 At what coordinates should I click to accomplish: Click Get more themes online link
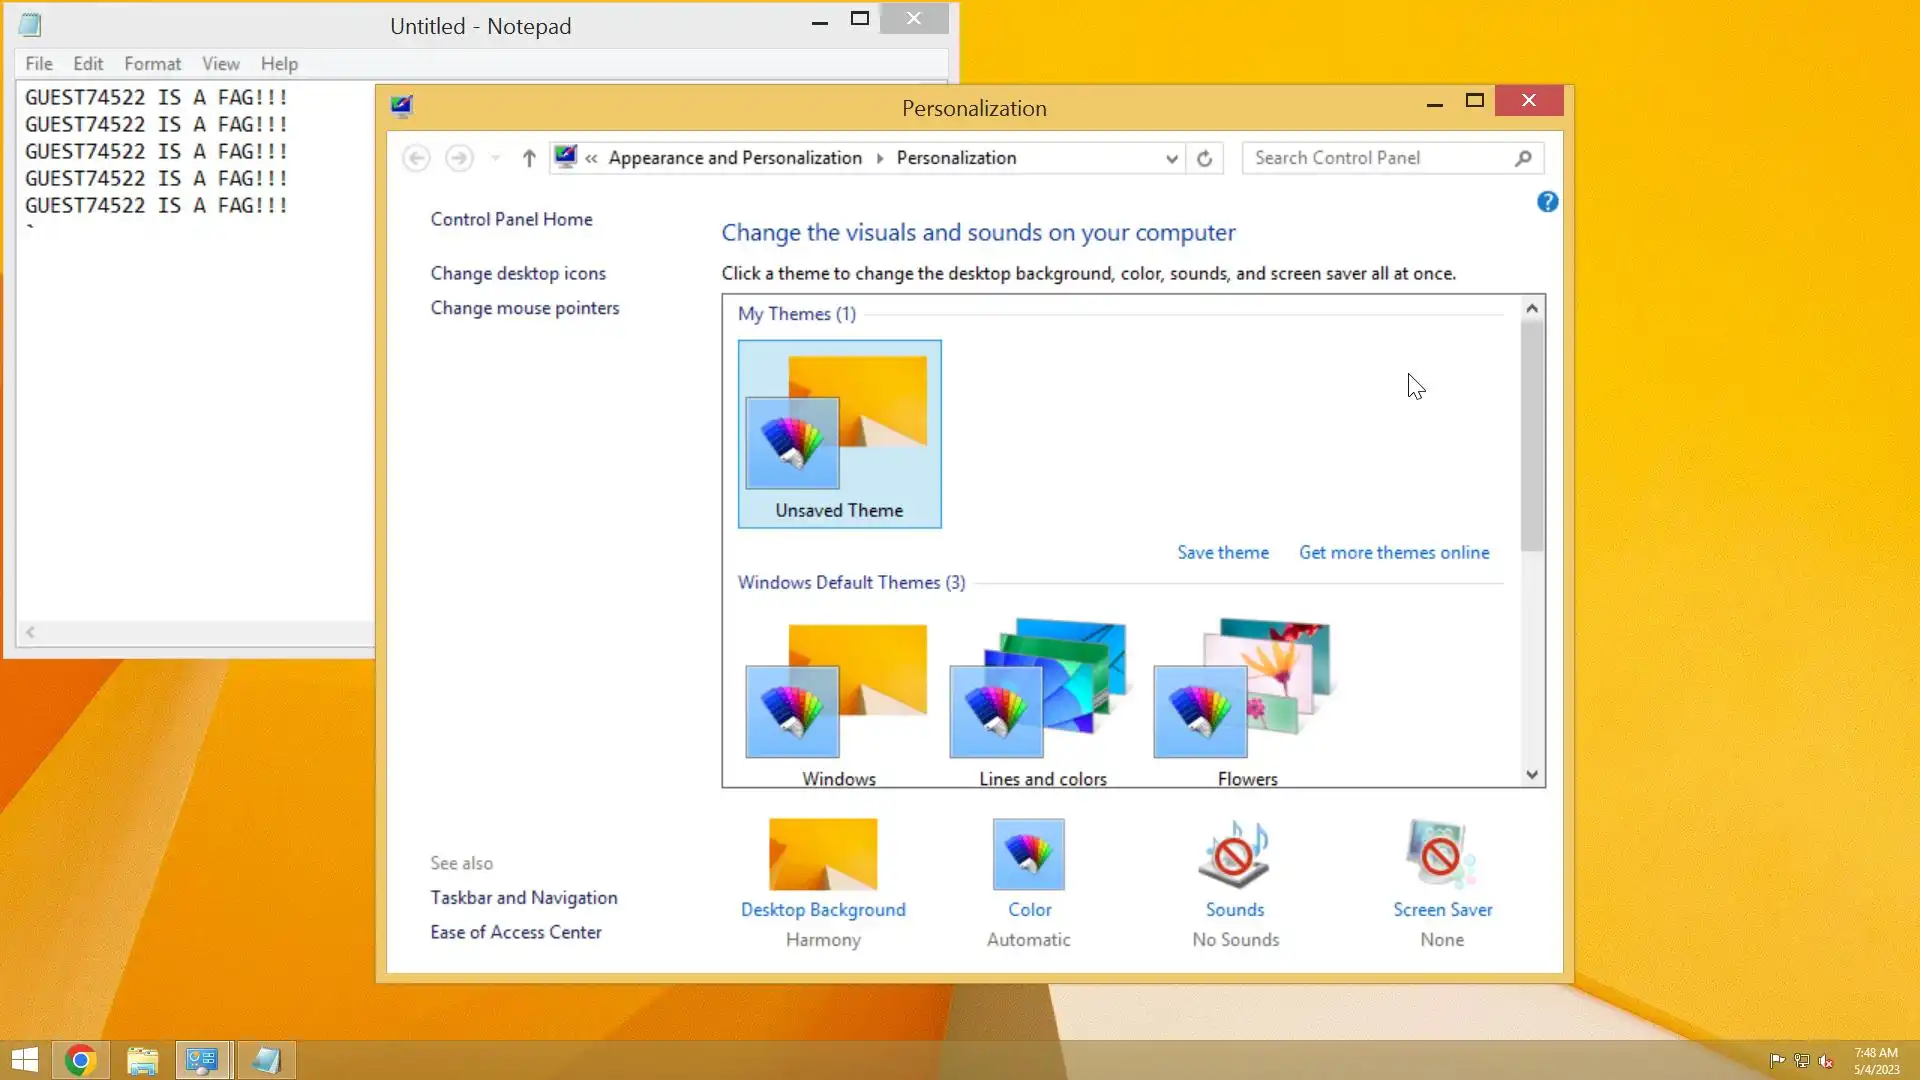tap(1393, 553)
